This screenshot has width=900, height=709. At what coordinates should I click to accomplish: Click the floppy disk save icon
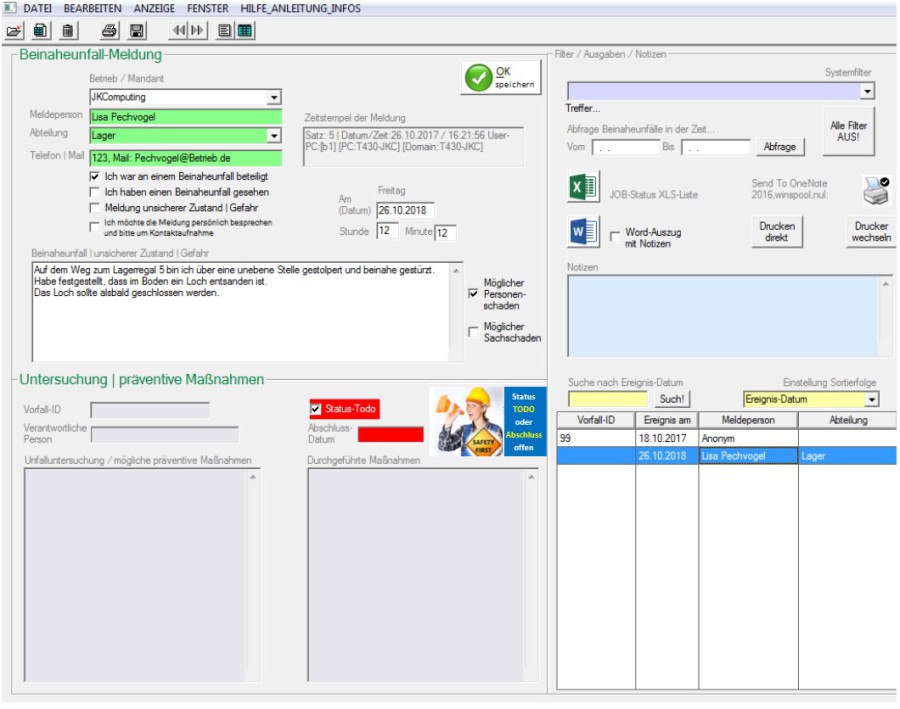137,30
